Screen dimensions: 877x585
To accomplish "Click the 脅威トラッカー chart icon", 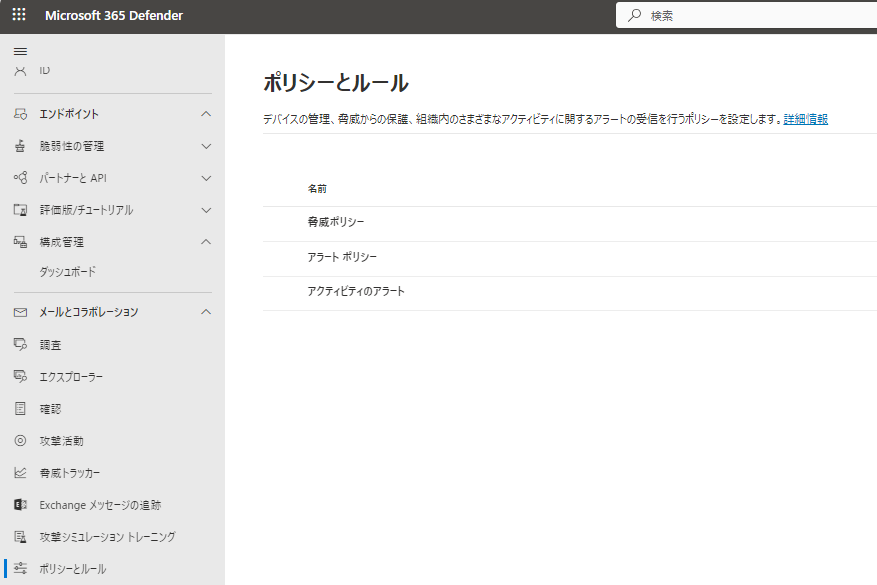I will (x=20, y=473).
